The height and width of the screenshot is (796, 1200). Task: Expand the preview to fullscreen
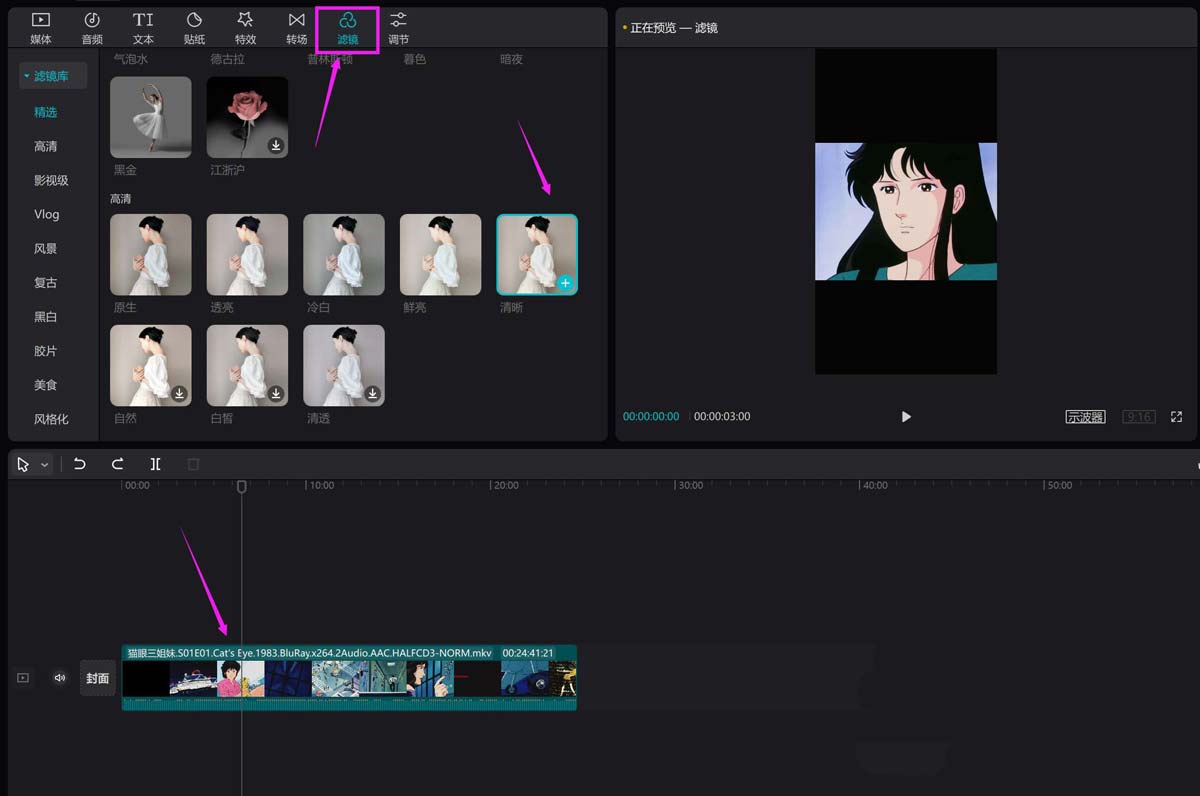pos(1177,417)
